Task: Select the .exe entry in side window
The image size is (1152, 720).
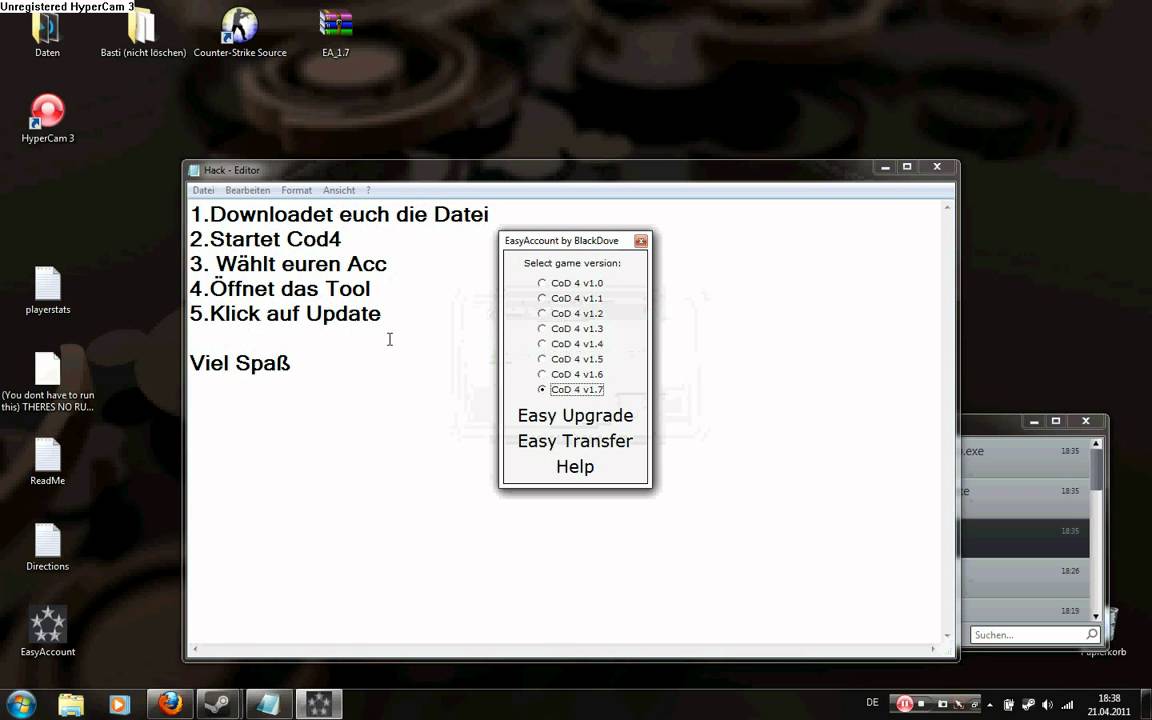Action: [x=1025, y=458]
